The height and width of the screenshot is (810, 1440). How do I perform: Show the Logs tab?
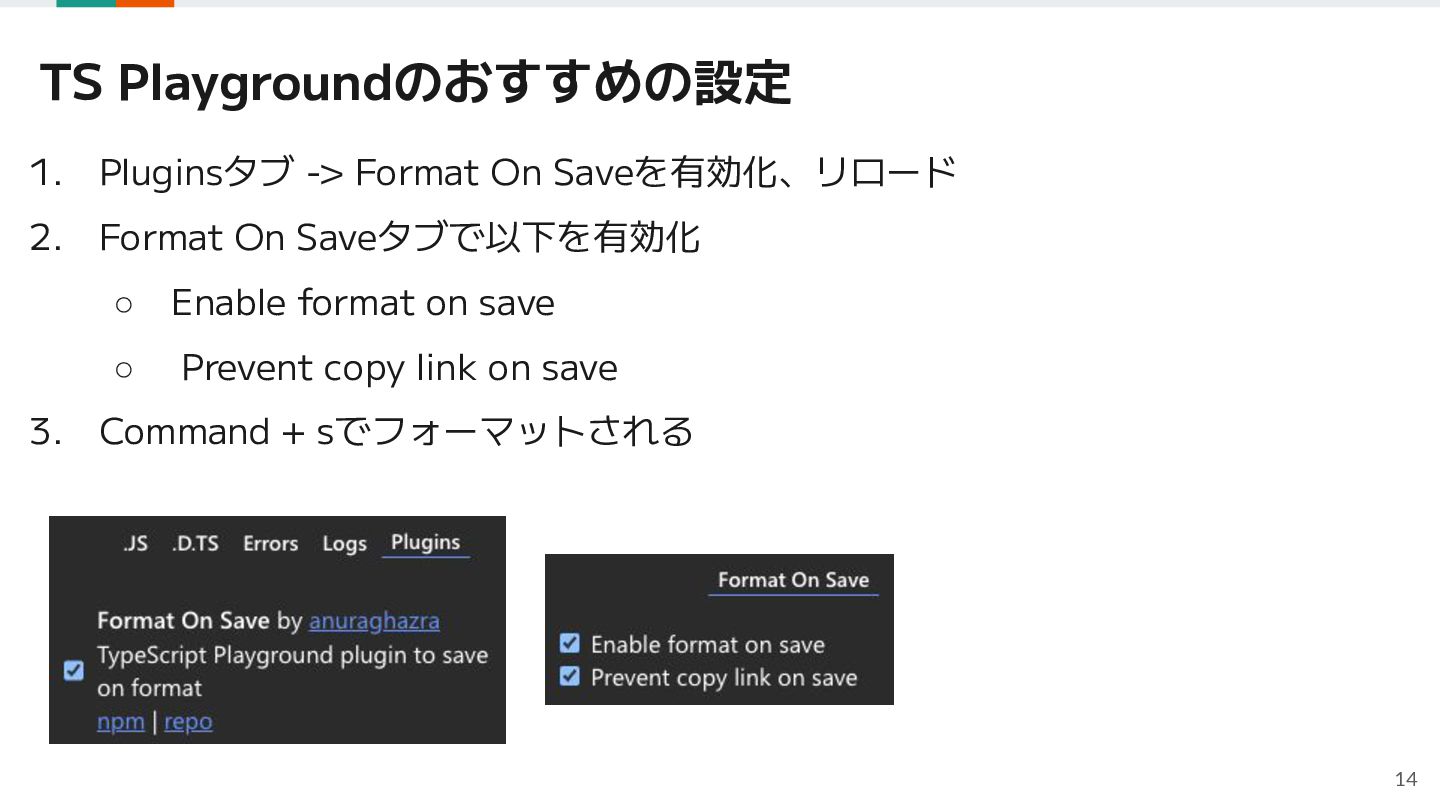[x=344, y=544]
